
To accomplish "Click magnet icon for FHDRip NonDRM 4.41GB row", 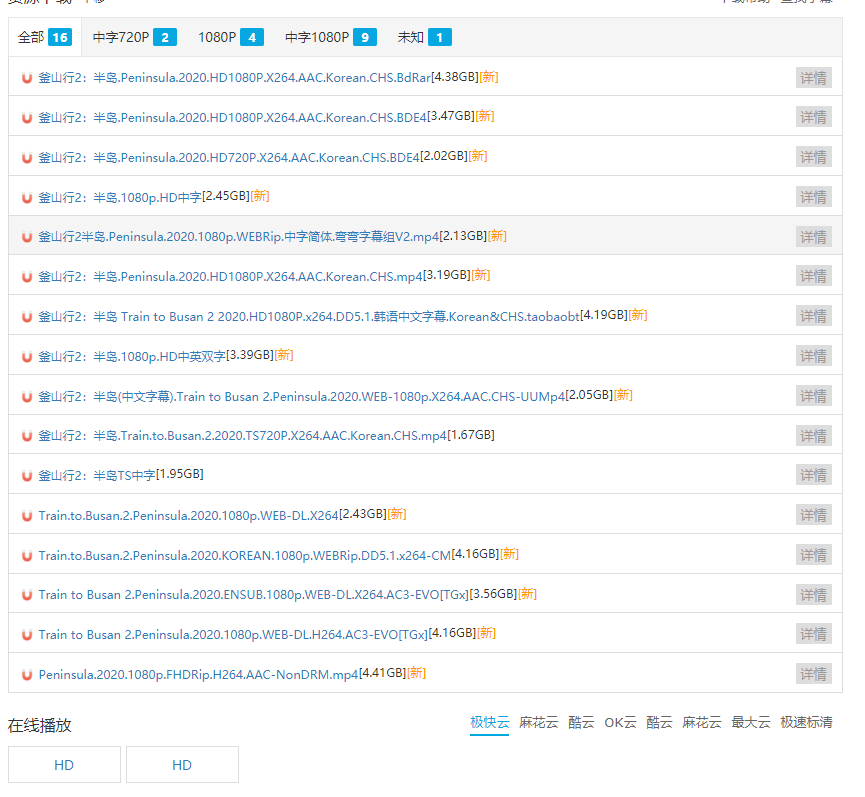I will point(26,675).
